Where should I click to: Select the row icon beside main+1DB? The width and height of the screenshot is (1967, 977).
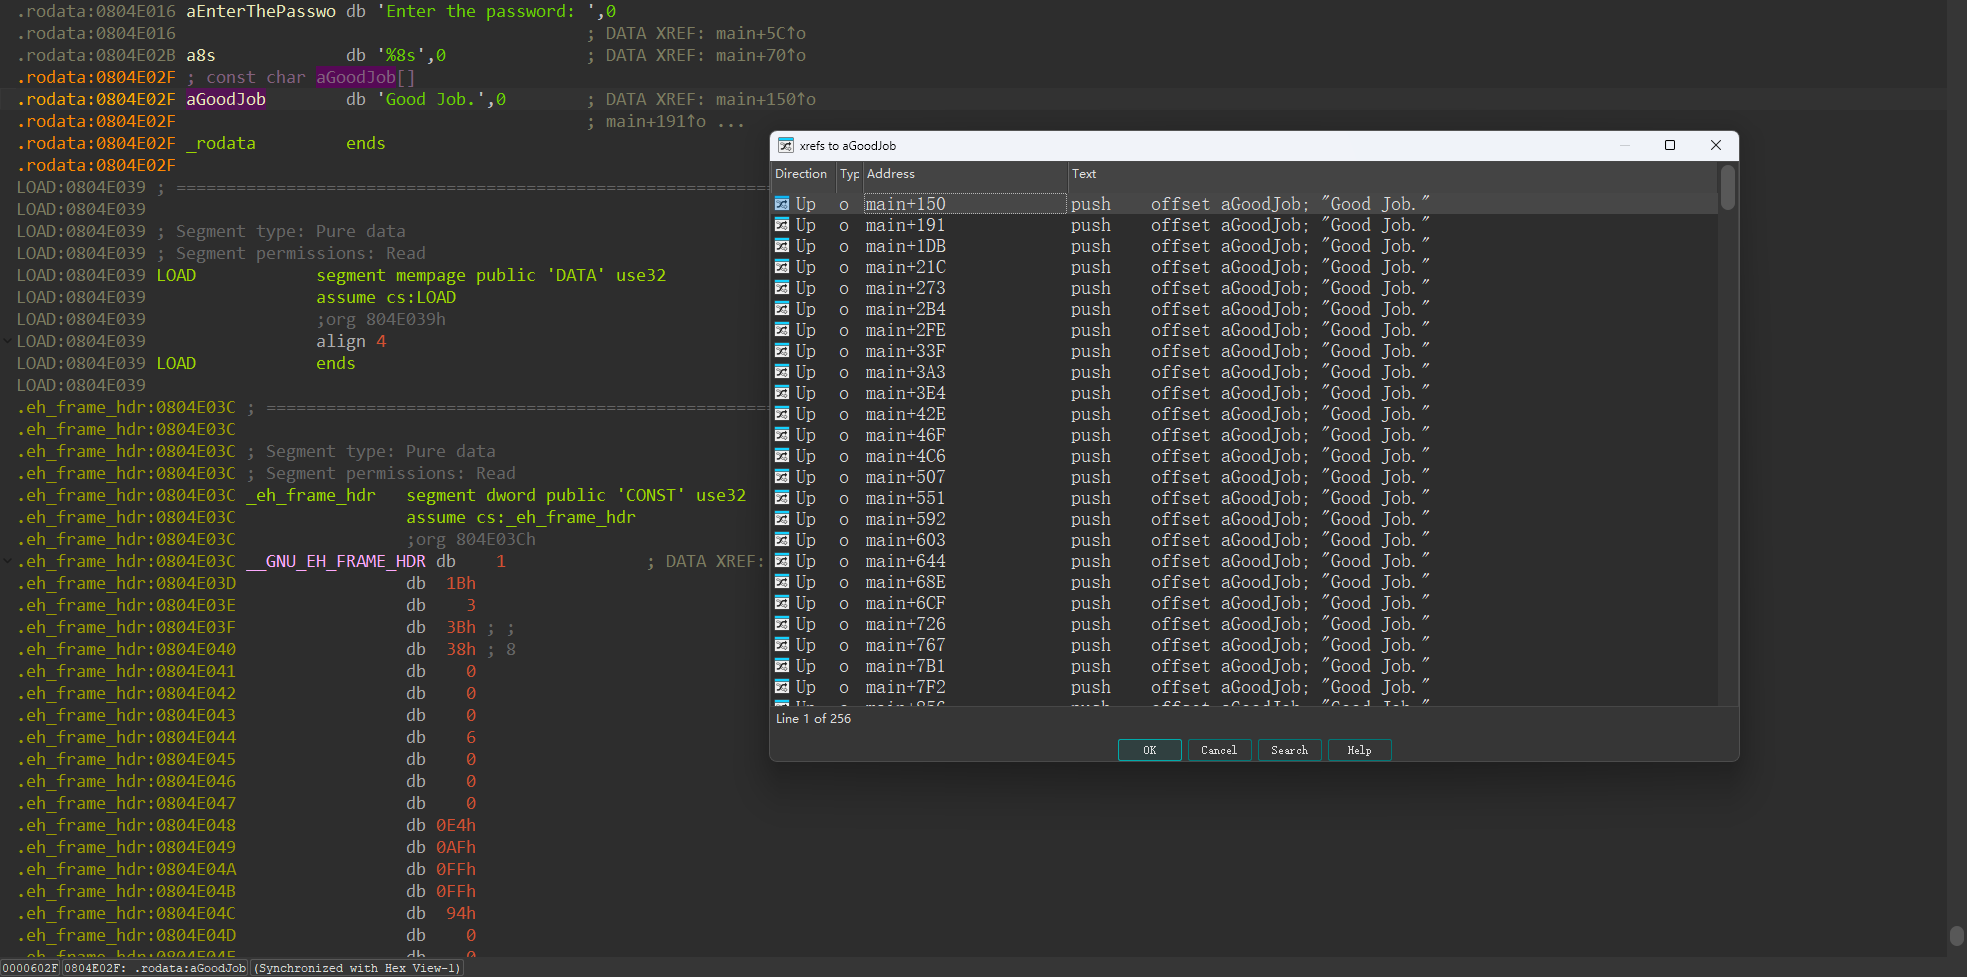[x=782, y=246]
